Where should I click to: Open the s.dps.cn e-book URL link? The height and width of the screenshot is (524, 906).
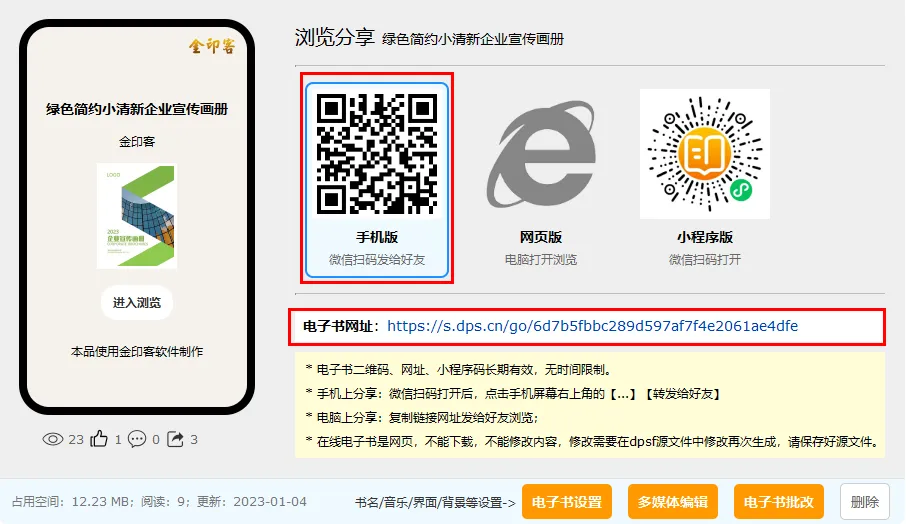(x=592, y=326)
